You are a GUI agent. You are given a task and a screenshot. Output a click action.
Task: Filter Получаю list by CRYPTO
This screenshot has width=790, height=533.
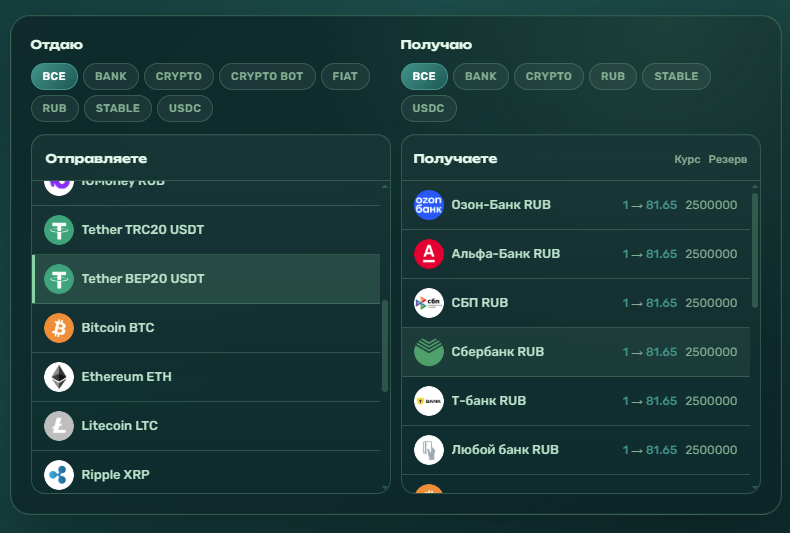[x=549, y=77]
